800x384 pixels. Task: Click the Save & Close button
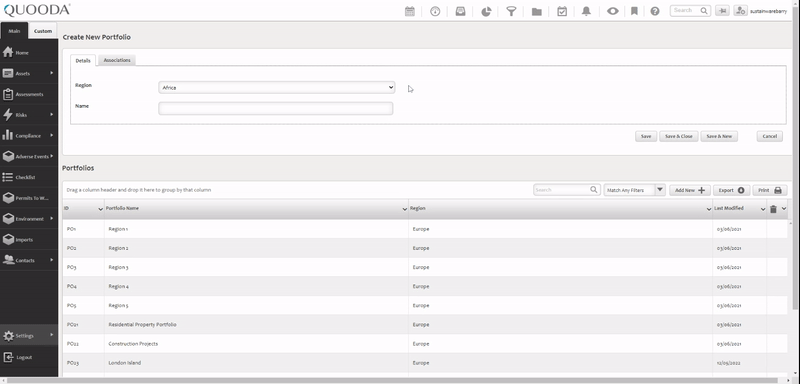[679, 136]
